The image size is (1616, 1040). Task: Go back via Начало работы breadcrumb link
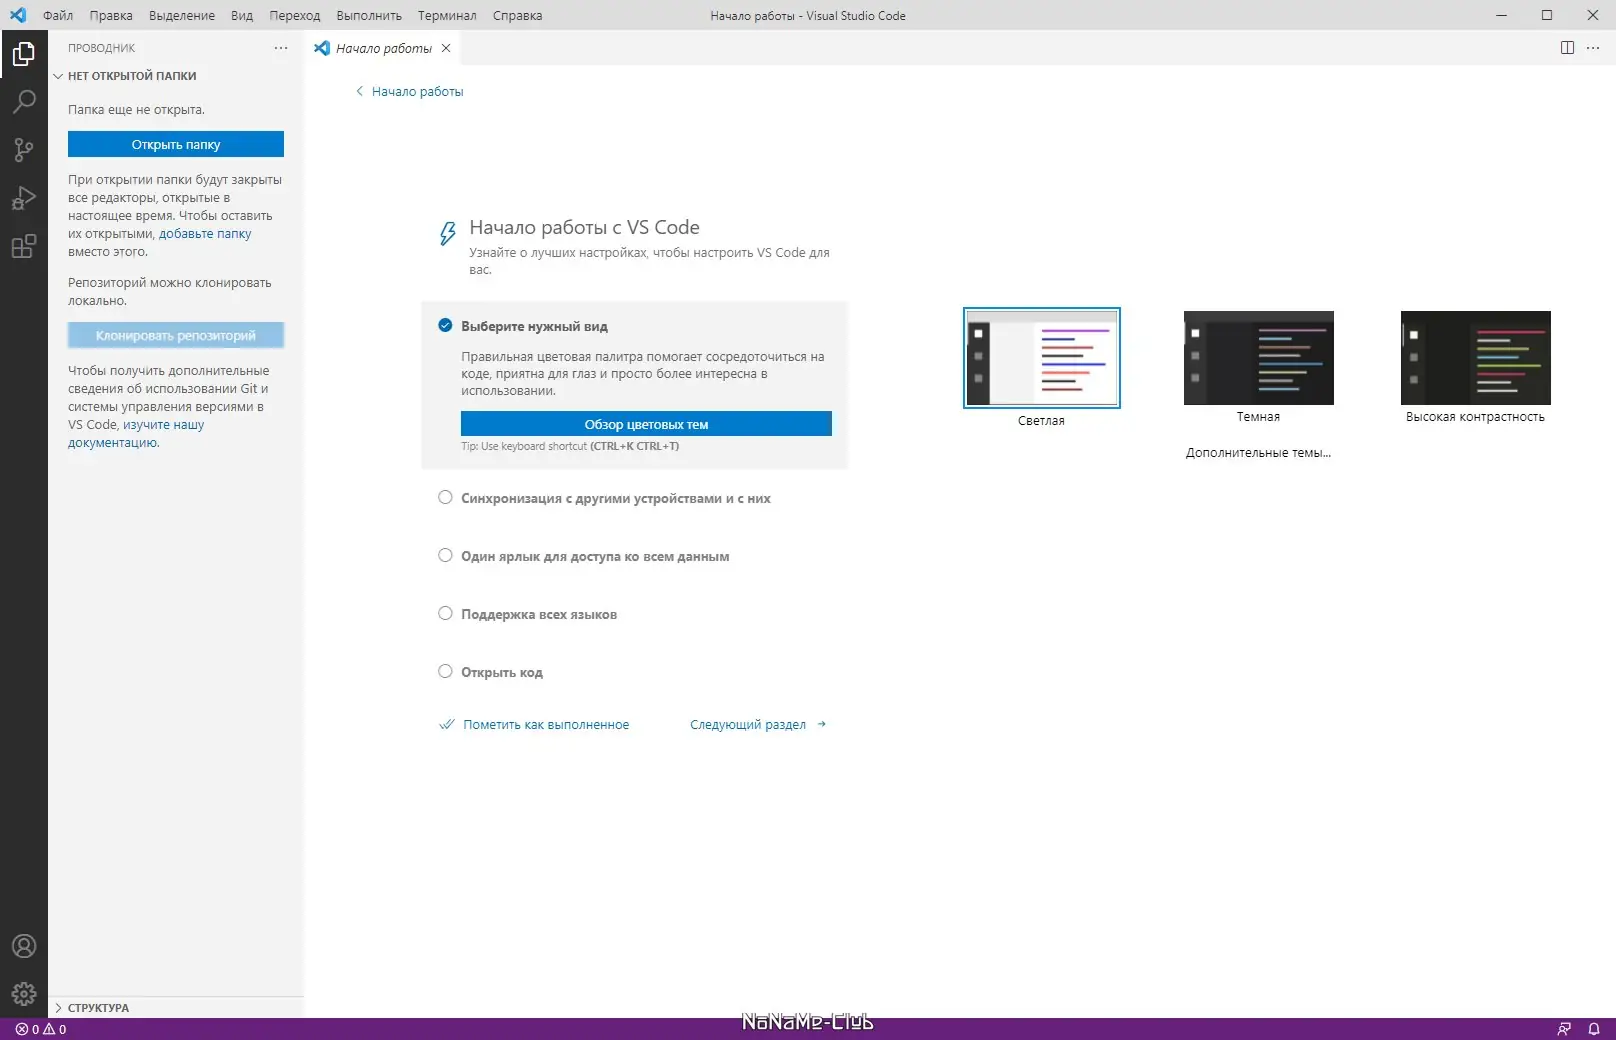pos(418,91)
